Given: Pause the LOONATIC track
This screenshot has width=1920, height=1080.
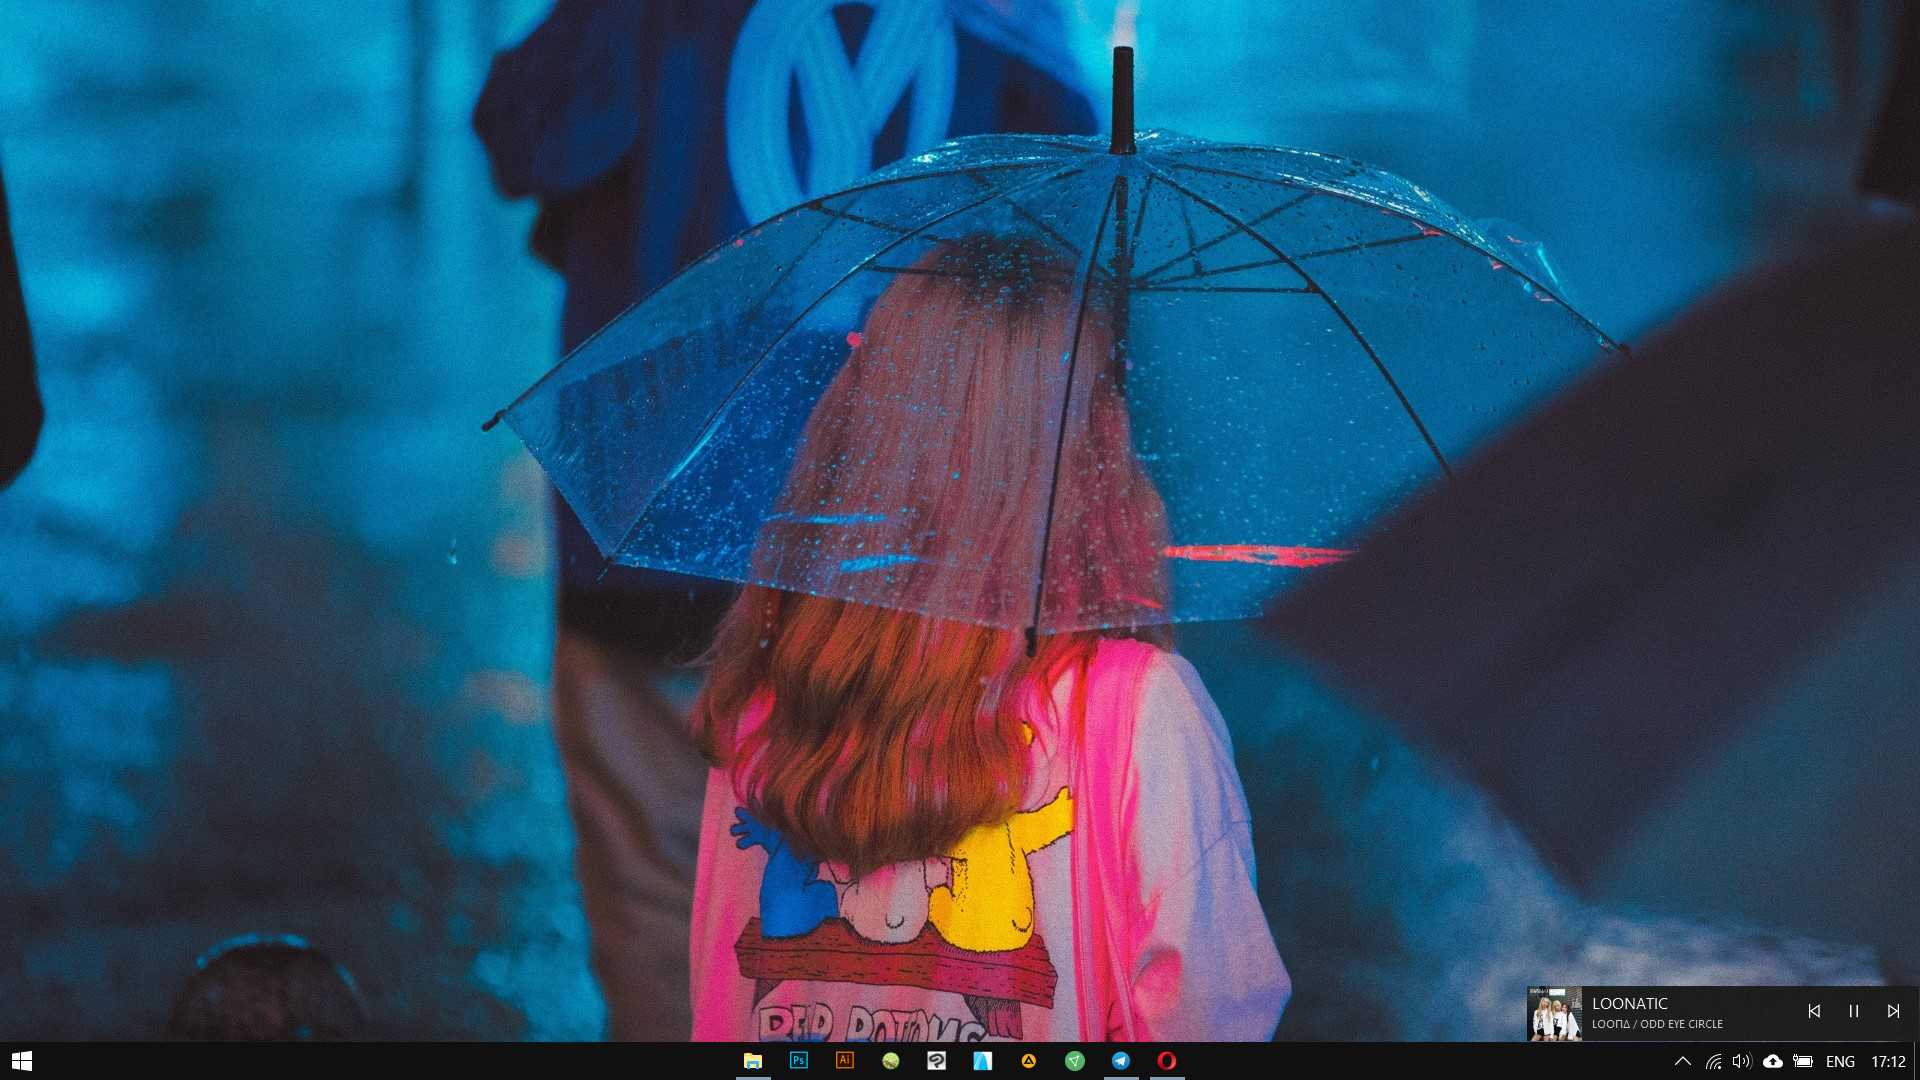Looking at the screenshot, I should pos(1854,1012).
